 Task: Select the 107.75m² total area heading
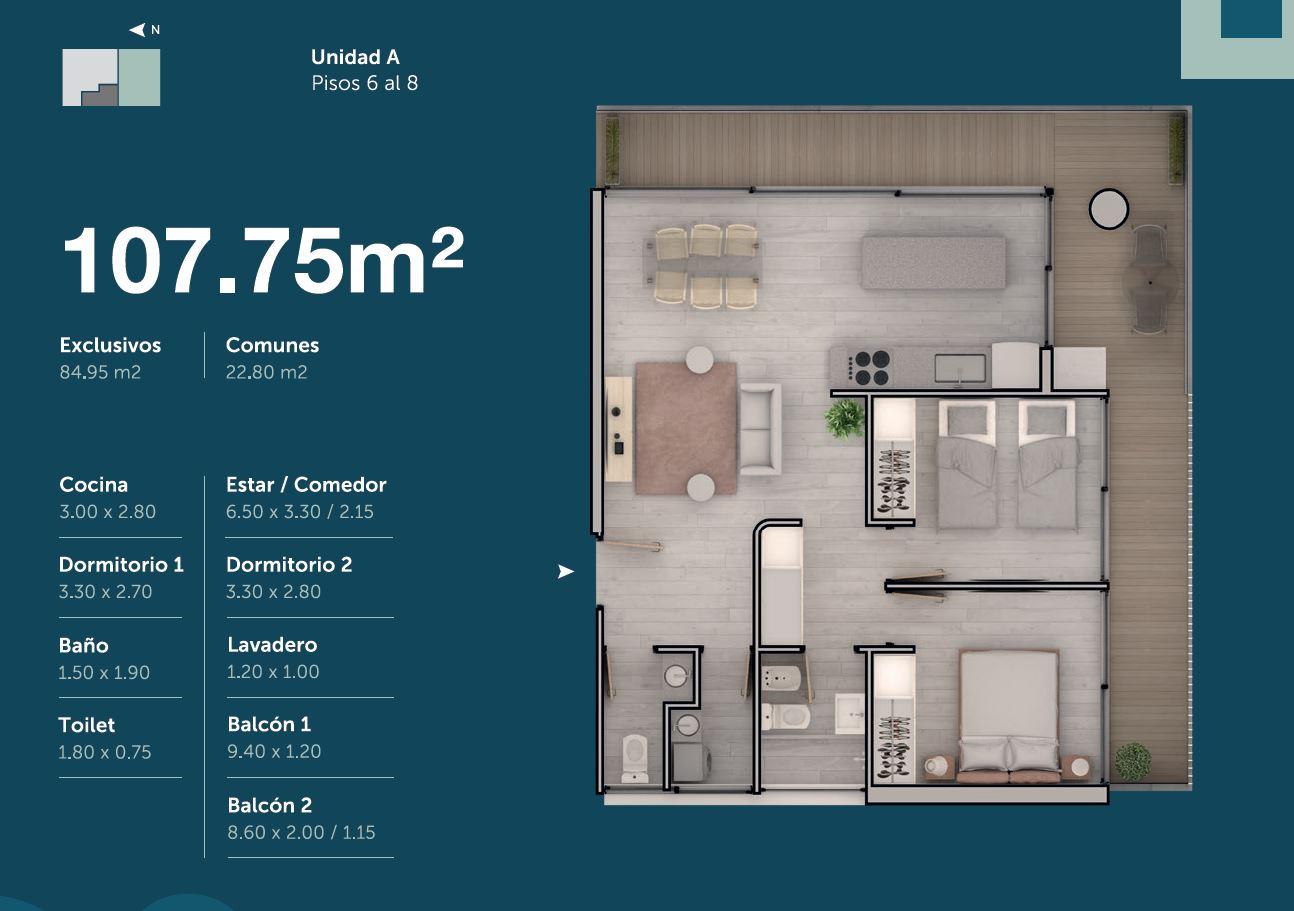tap(263, 261)
